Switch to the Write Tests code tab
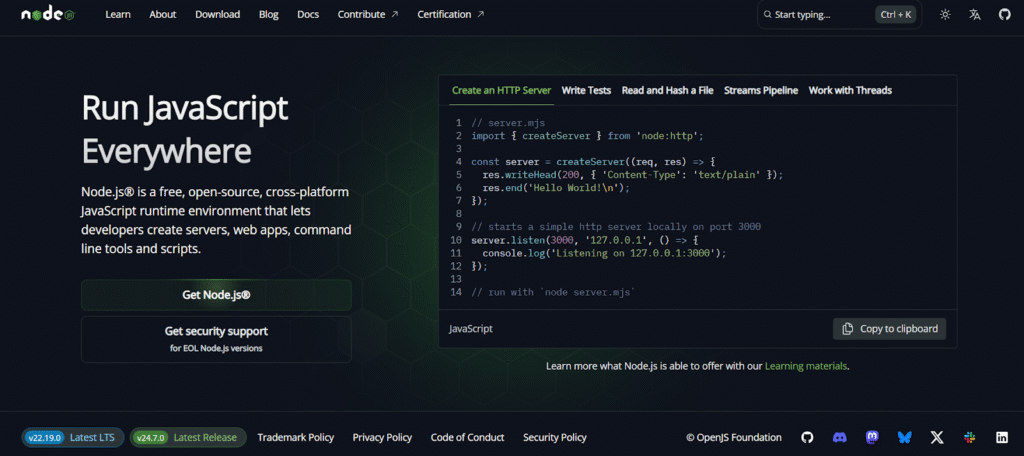This screenshot has height=456, width=1024. 586,90
